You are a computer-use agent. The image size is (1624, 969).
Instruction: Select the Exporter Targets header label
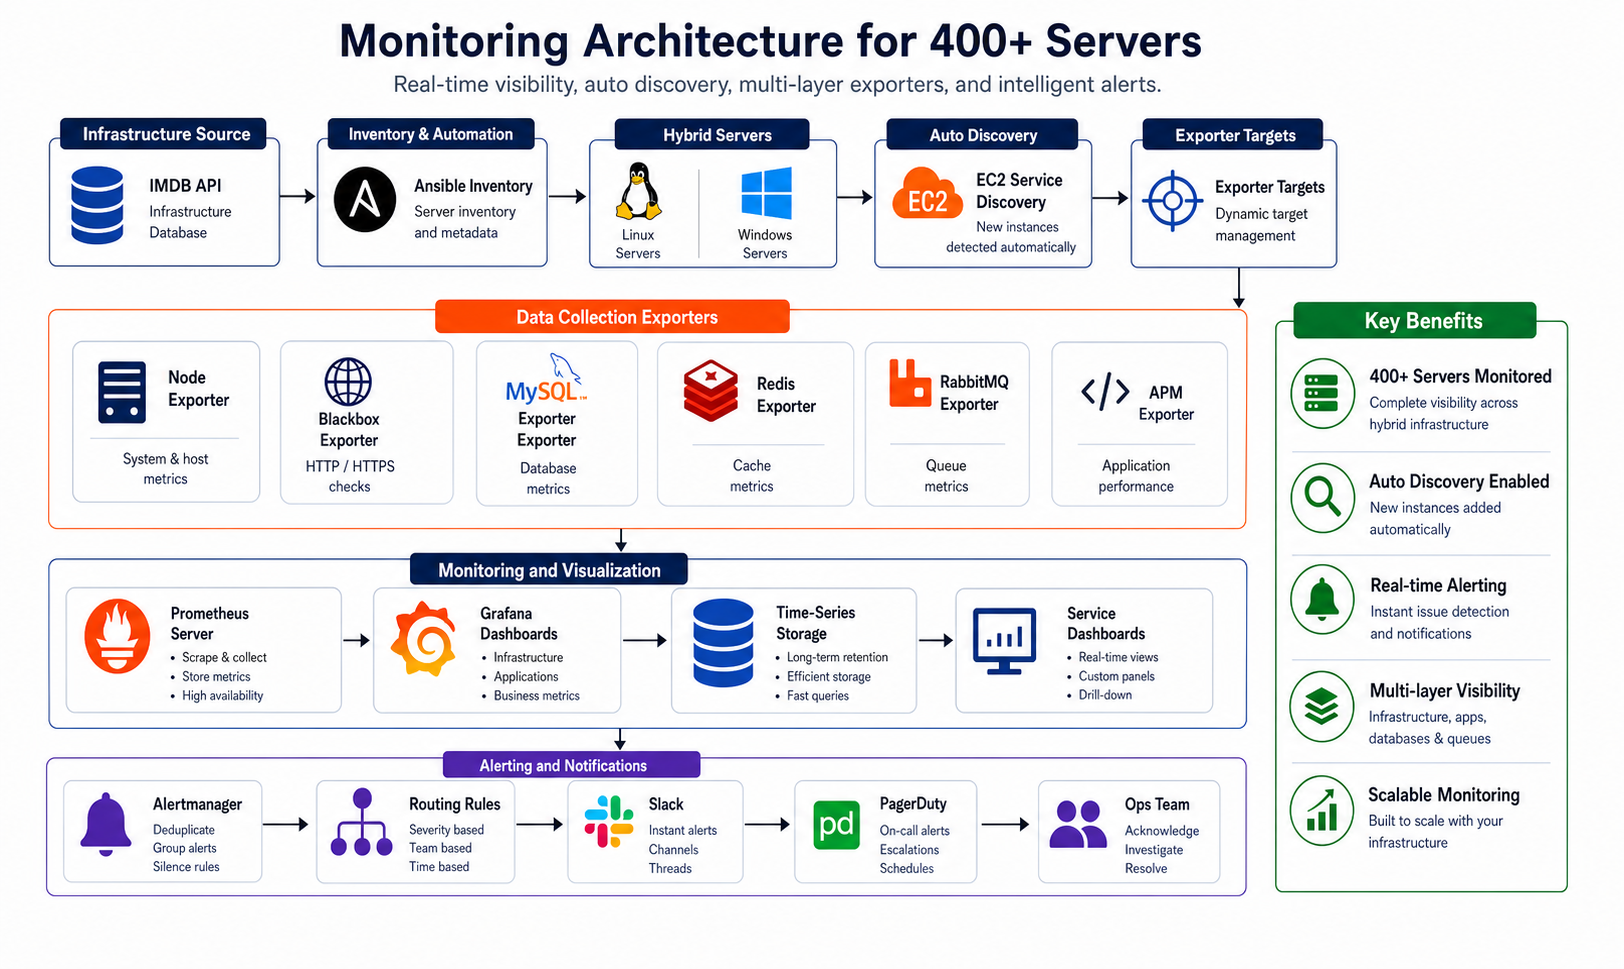coord(1235,135)
